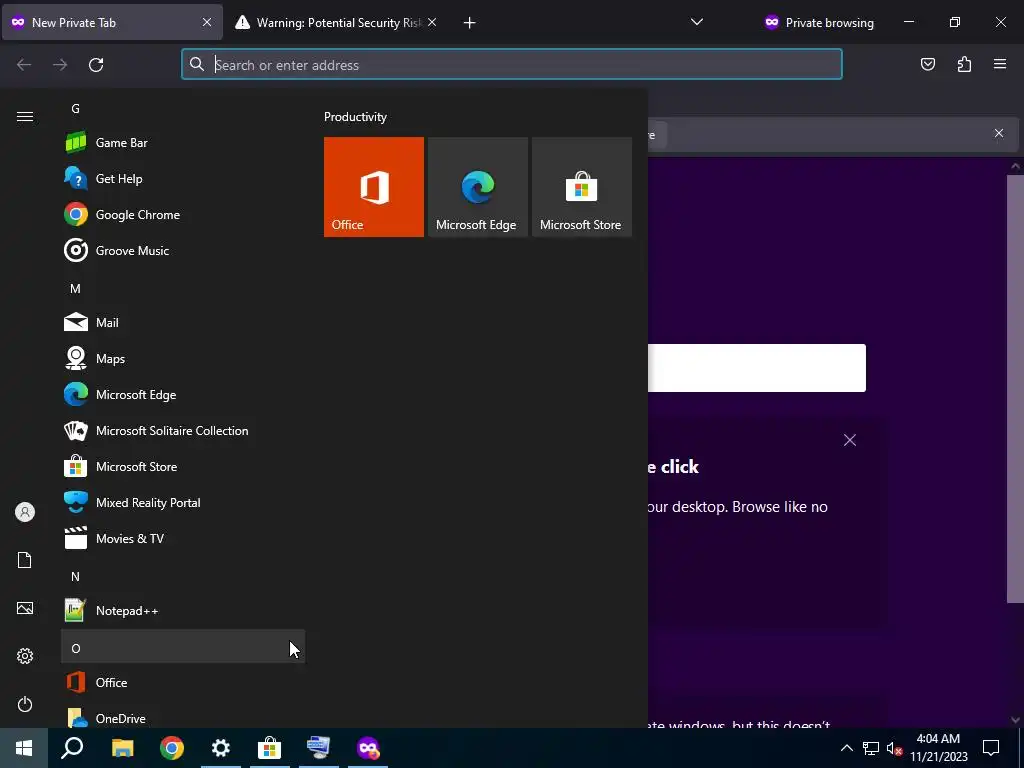The image size is (1024, 768).
Task: Close the private browsing promo card
Action: coord(850,440)
